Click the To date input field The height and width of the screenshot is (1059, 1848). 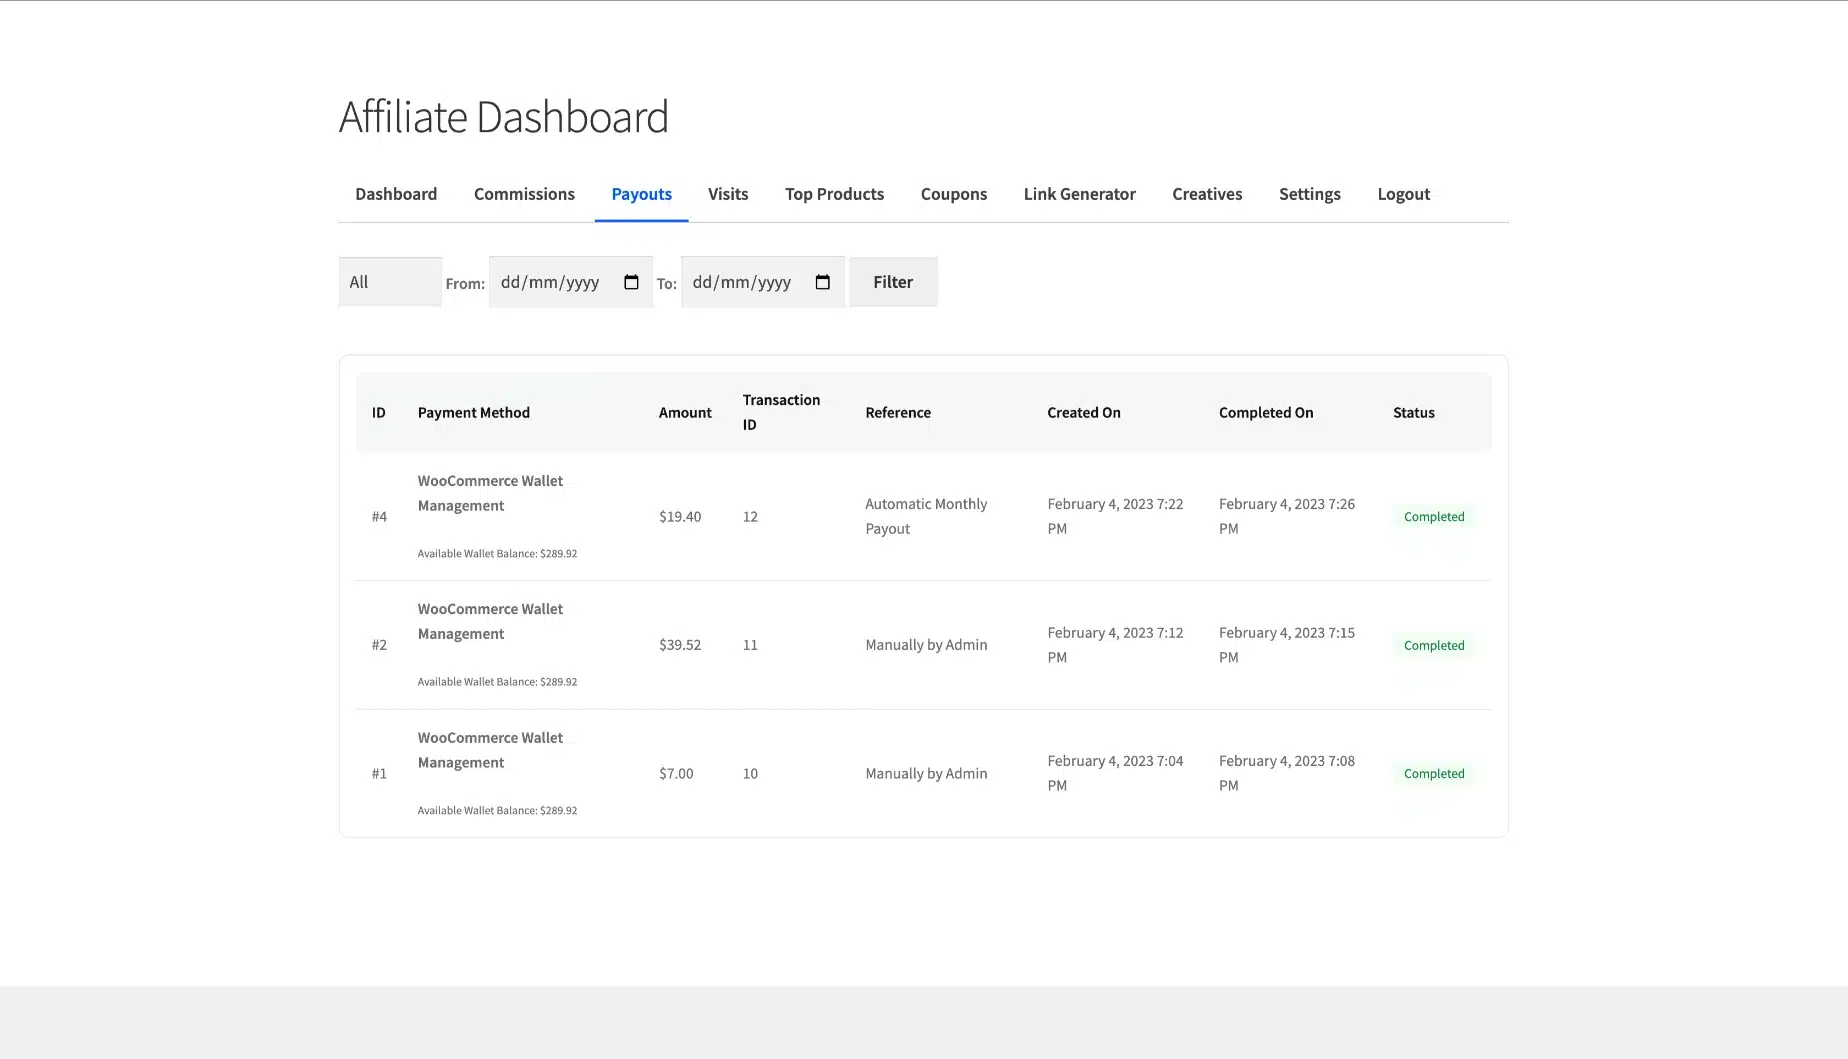click(x=745, y=282)
